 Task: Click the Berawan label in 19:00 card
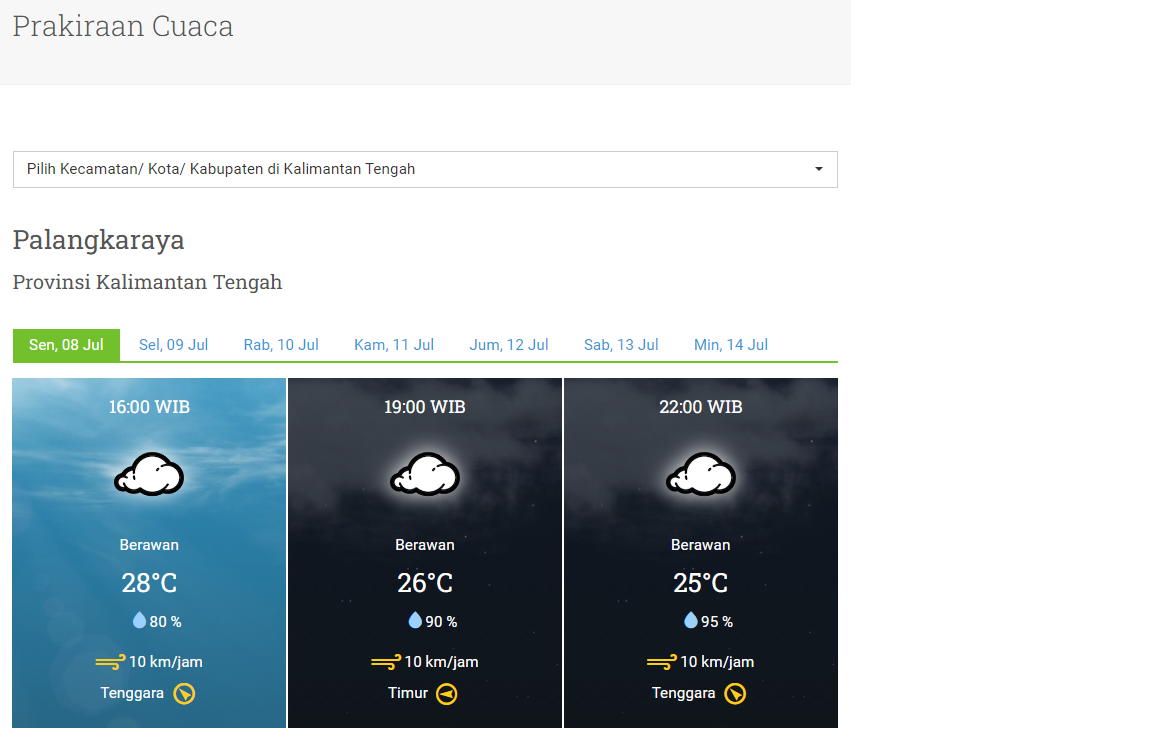click(425, 545)
